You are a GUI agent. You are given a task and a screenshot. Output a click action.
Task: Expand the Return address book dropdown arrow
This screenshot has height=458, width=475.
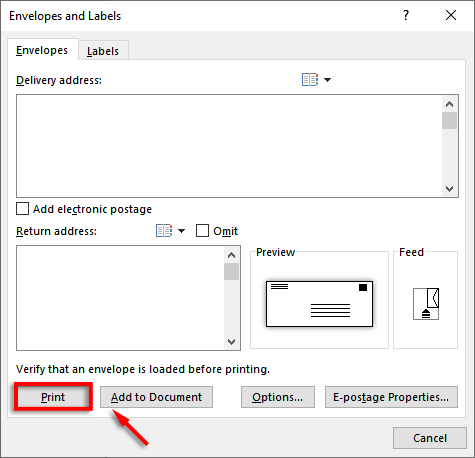[x=181, y=231]
